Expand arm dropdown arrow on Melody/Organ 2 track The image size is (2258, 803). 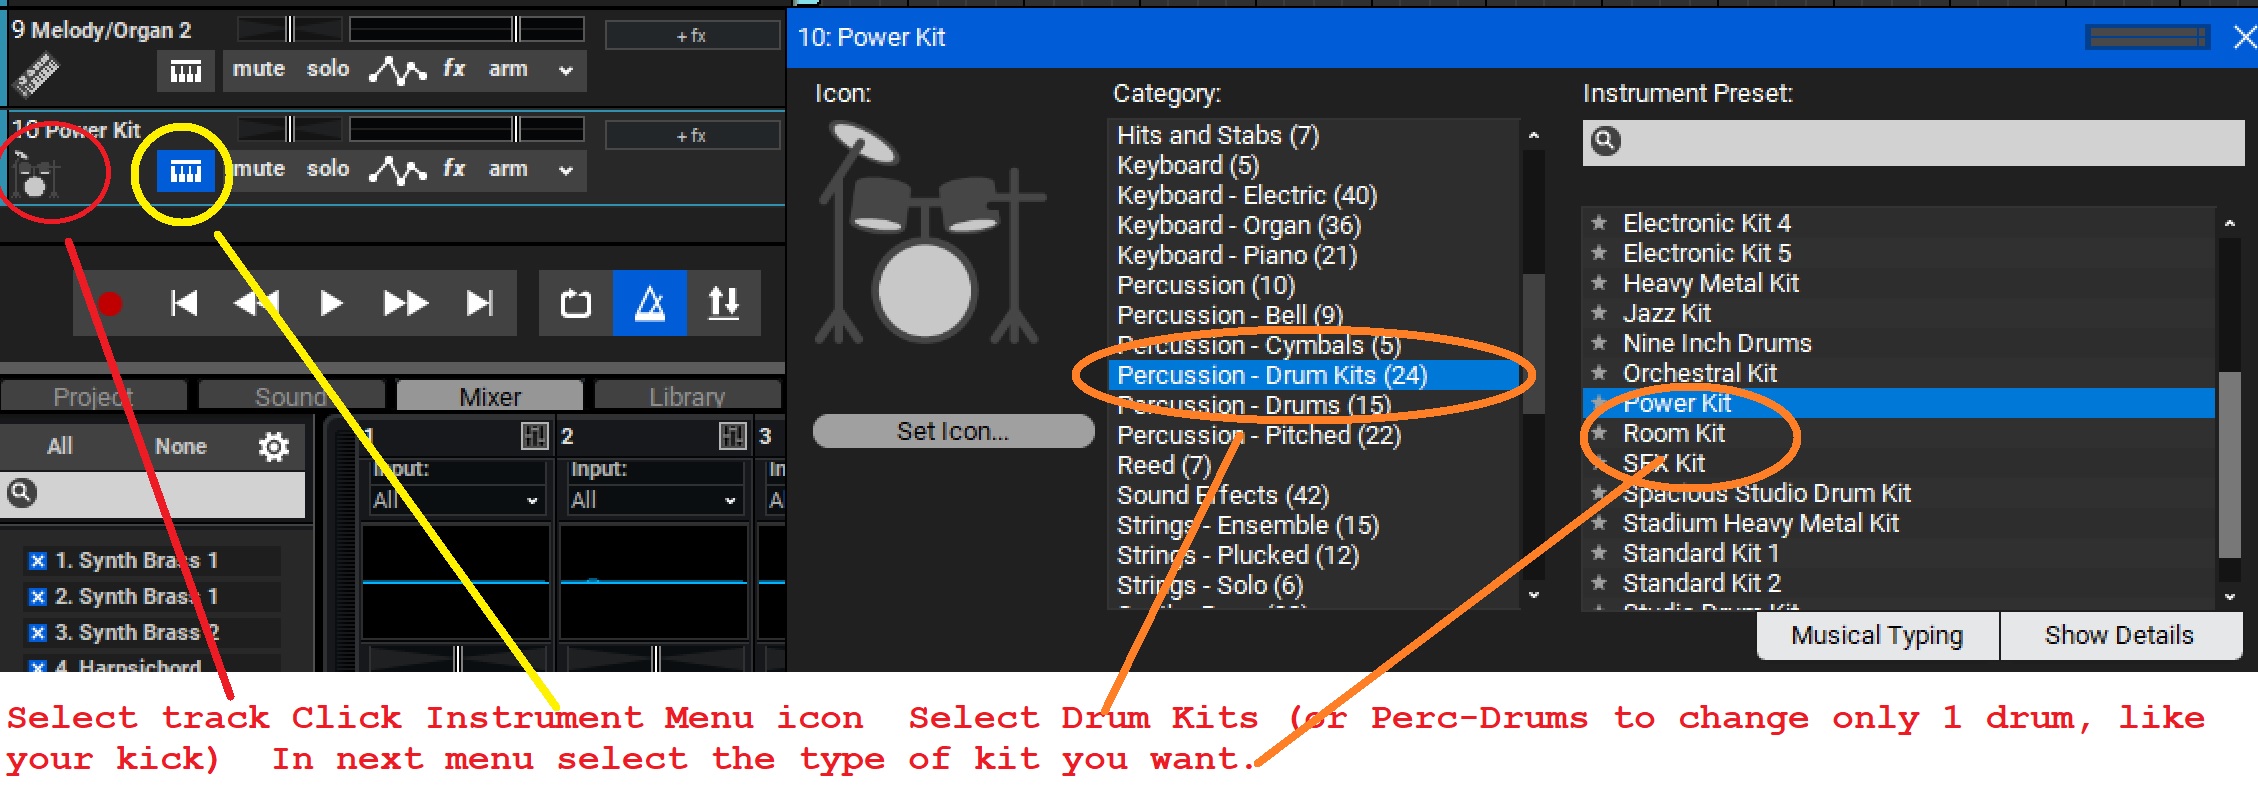(566, 71)
